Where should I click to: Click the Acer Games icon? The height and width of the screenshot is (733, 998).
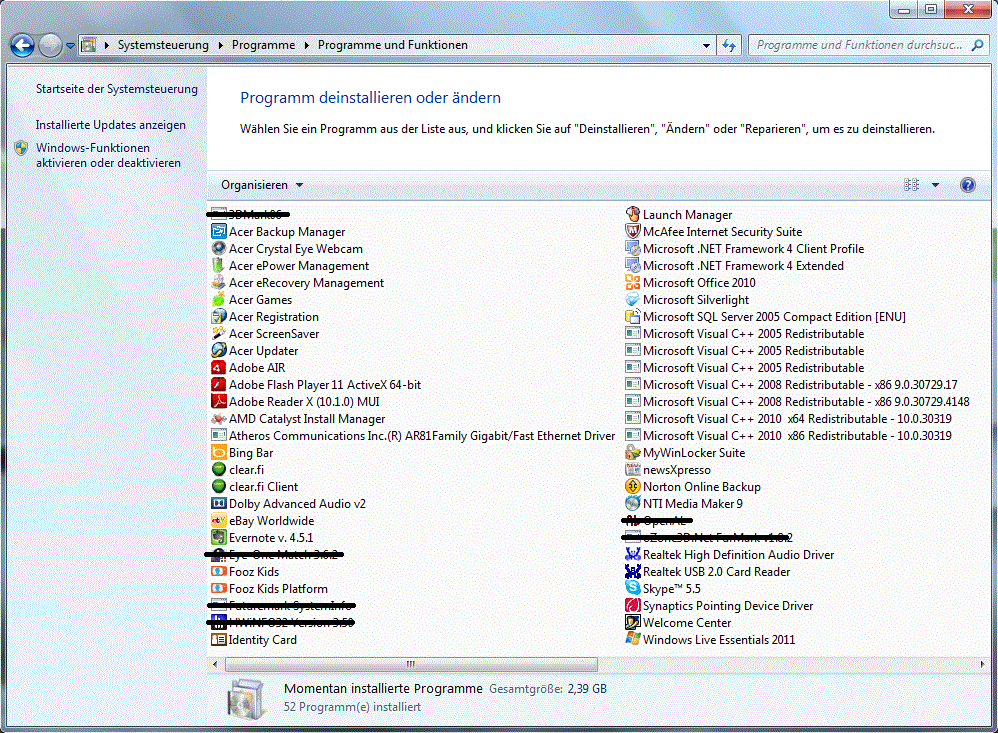click(218, 300)
